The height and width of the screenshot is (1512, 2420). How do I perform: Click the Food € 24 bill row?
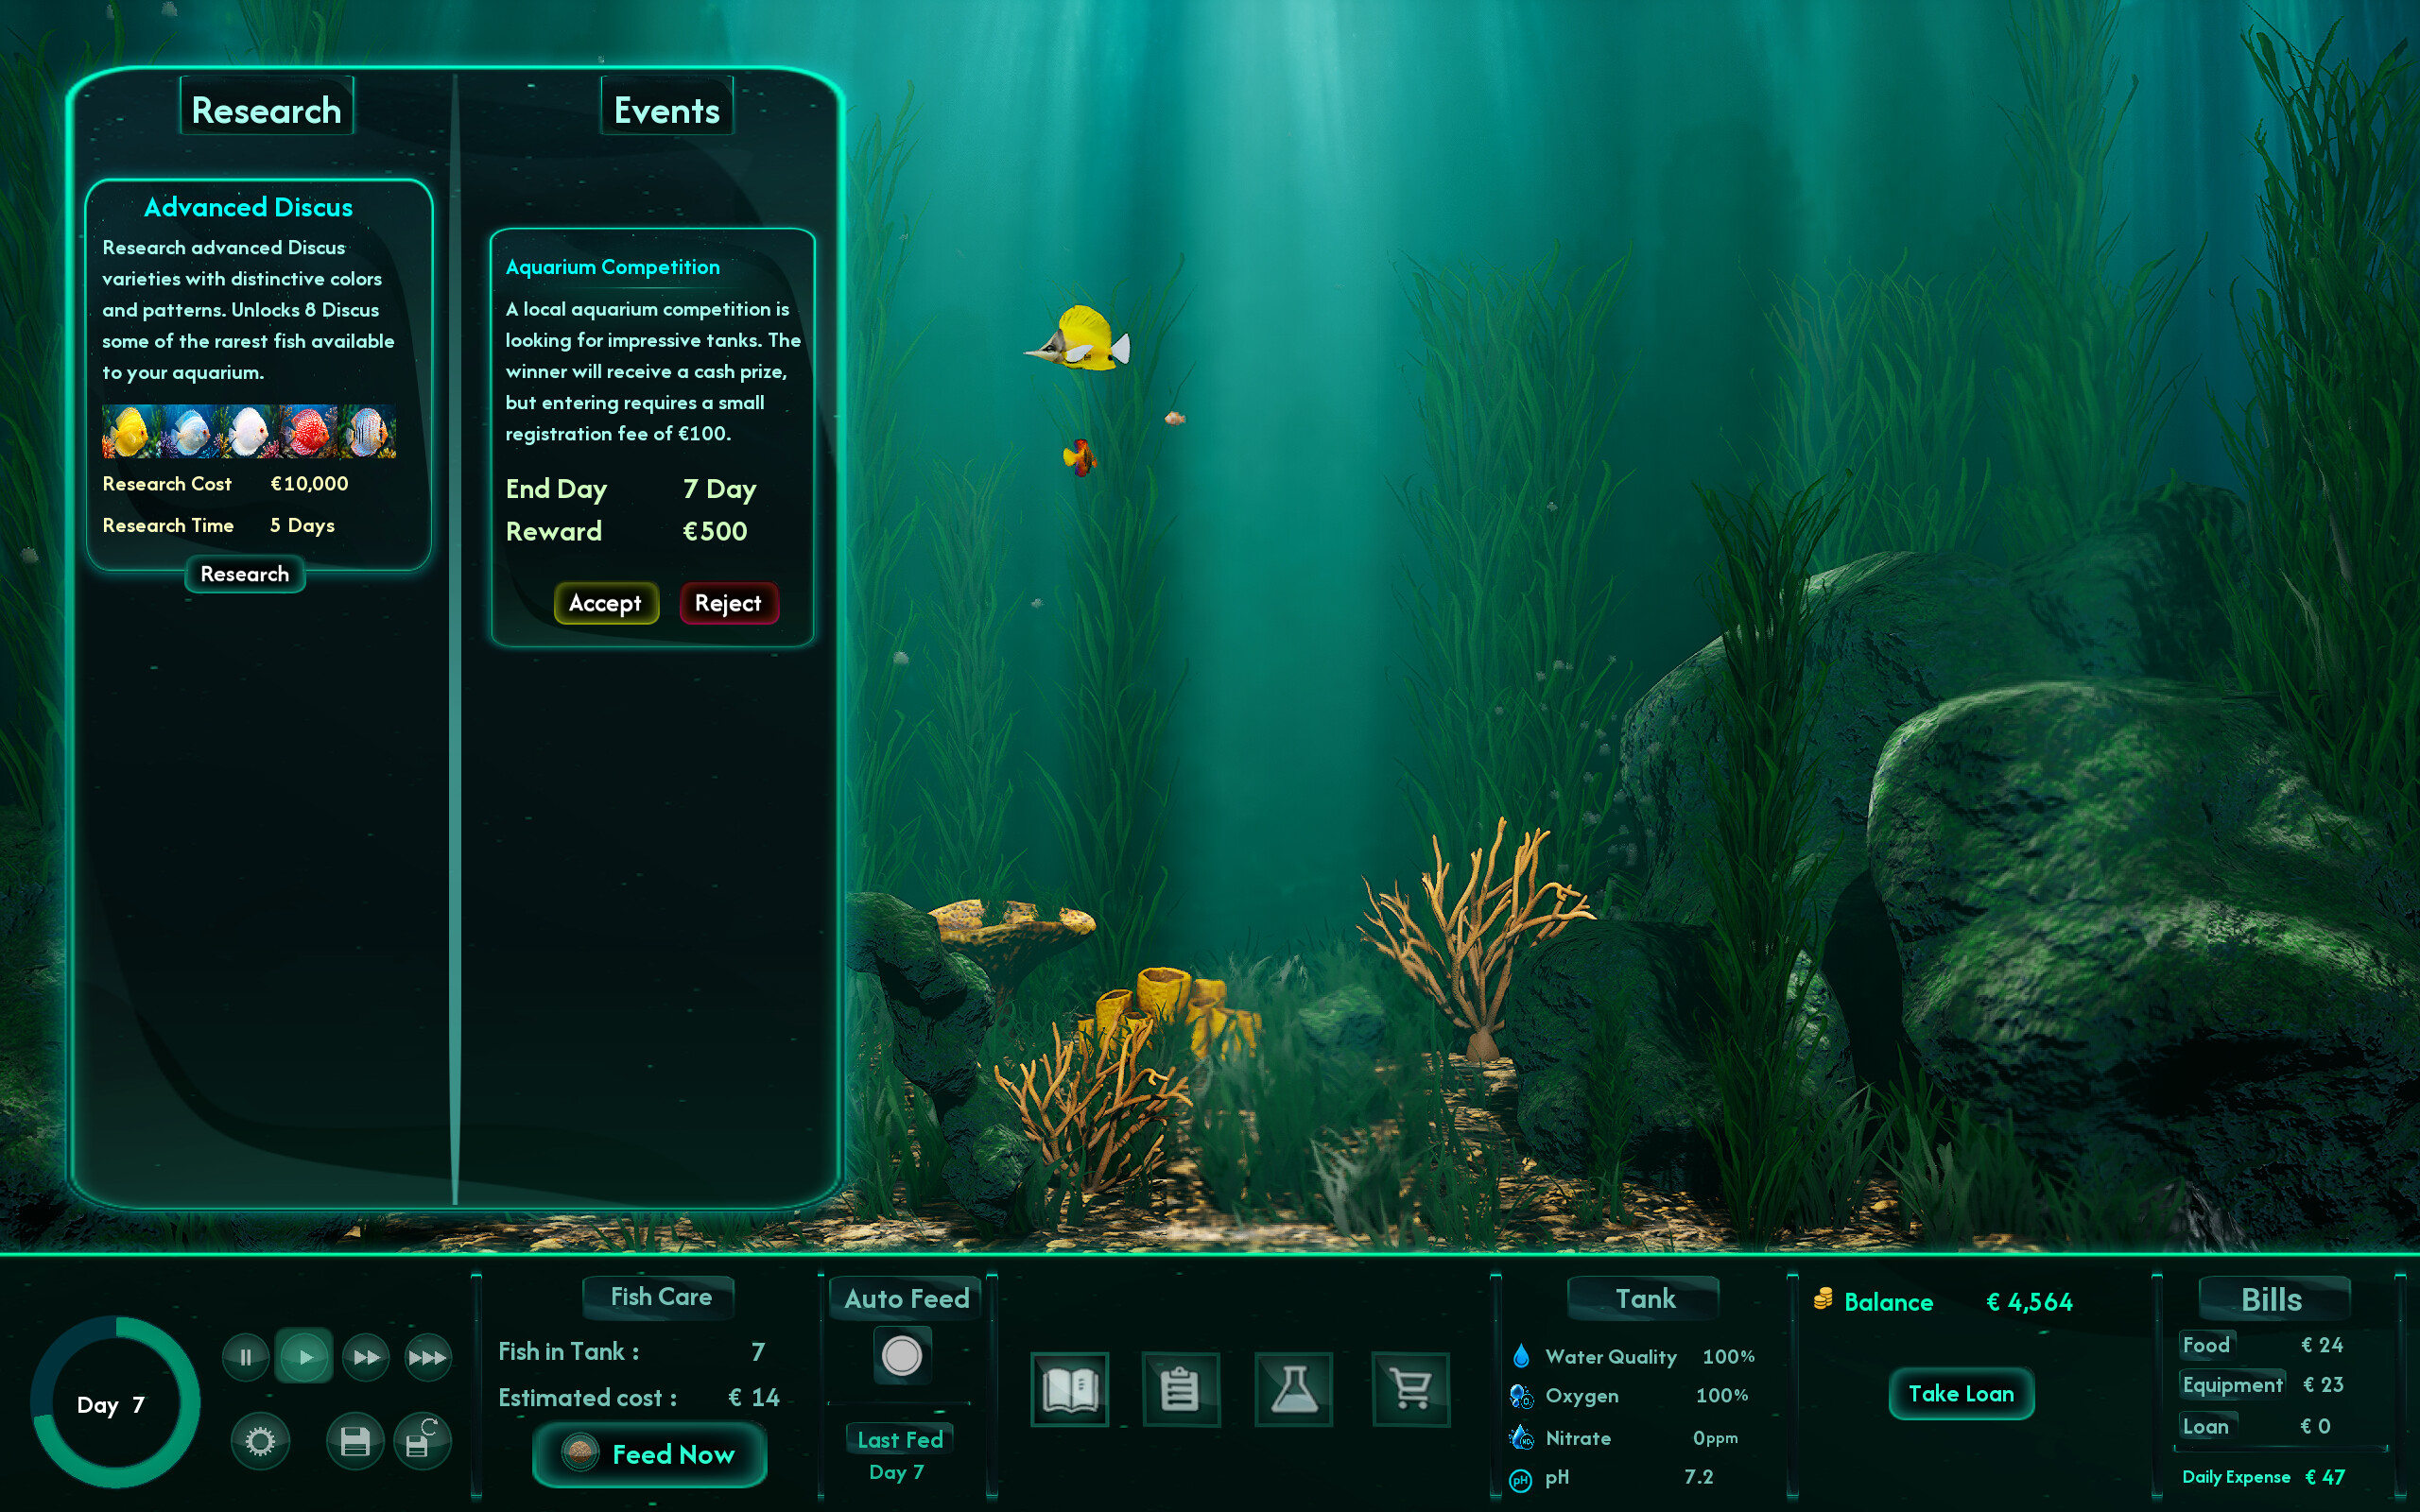pos(2262,1345)
